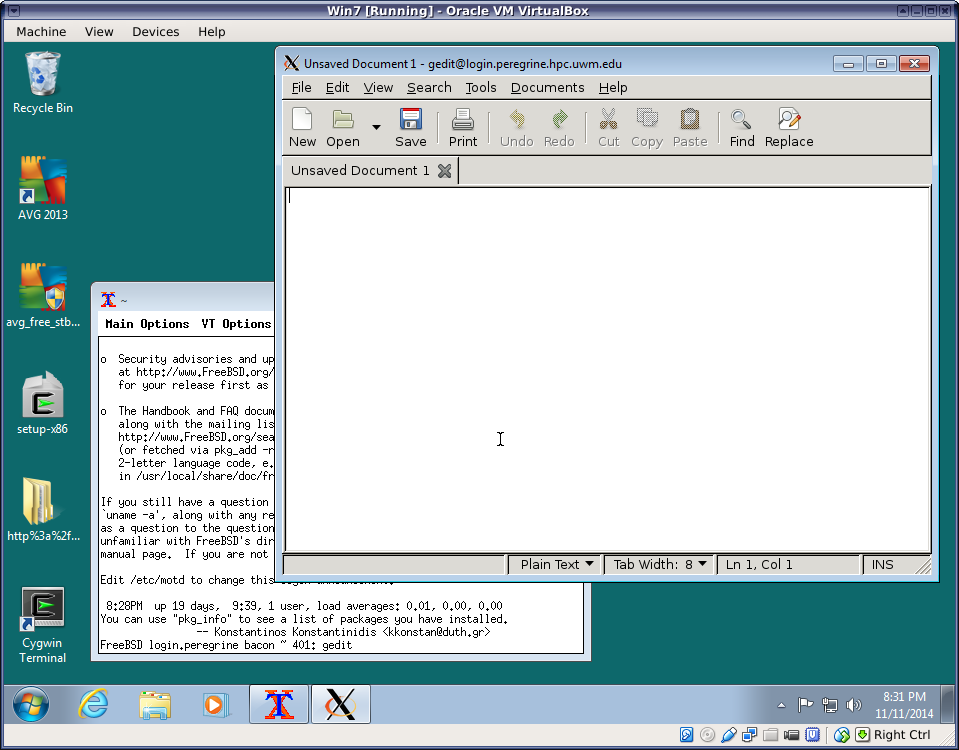Select the avg_free_stb installer icon
Viewport: 959px width, 750px height.
pos(43,296)
